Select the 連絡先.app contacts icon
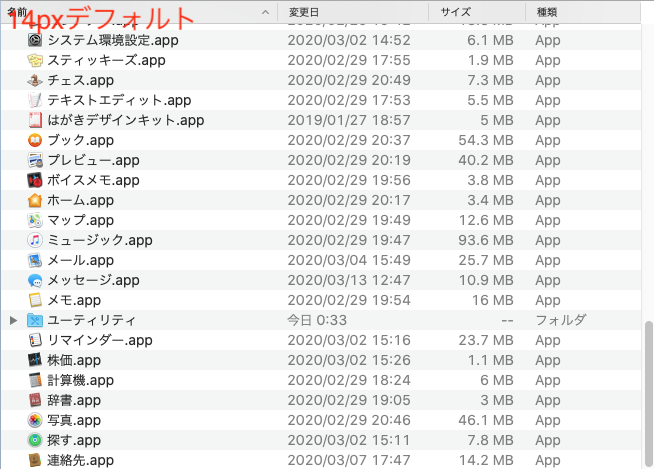 [35, 460]
